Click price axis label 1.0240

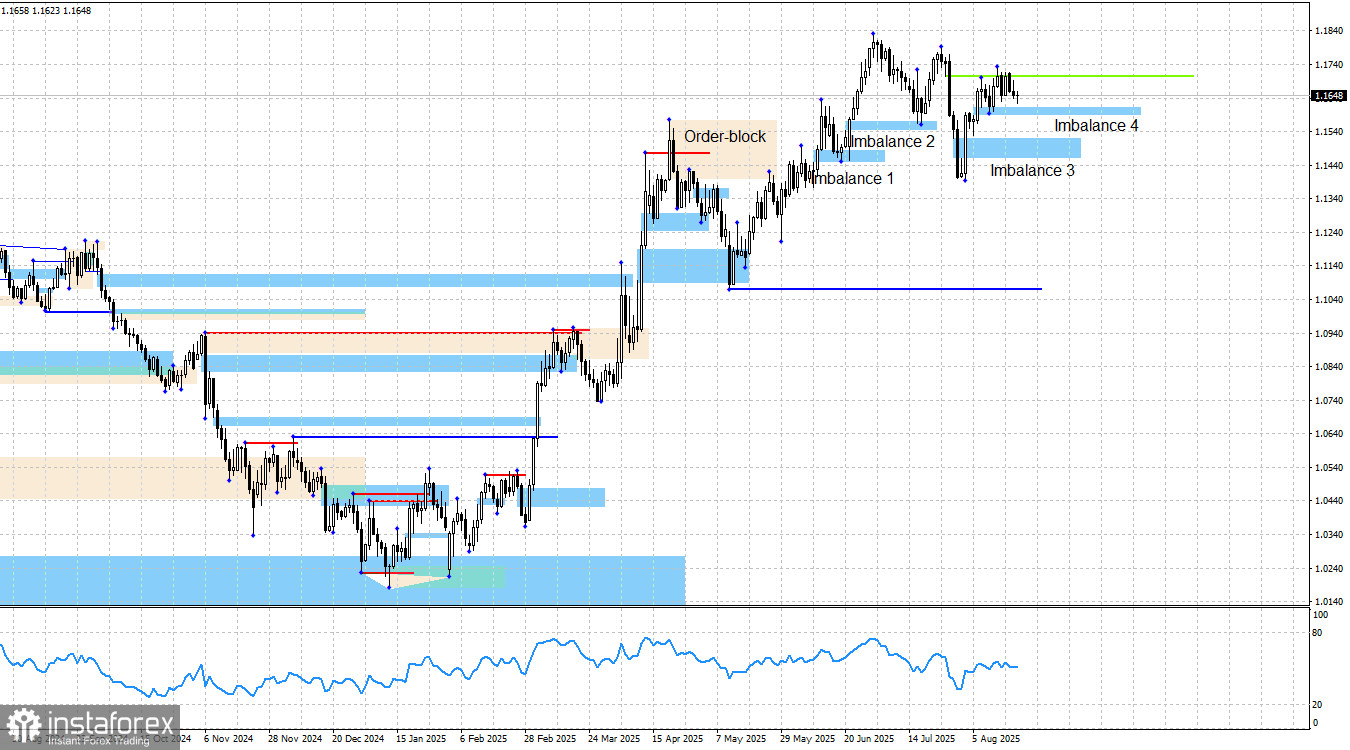click(x=1328, y=569)
